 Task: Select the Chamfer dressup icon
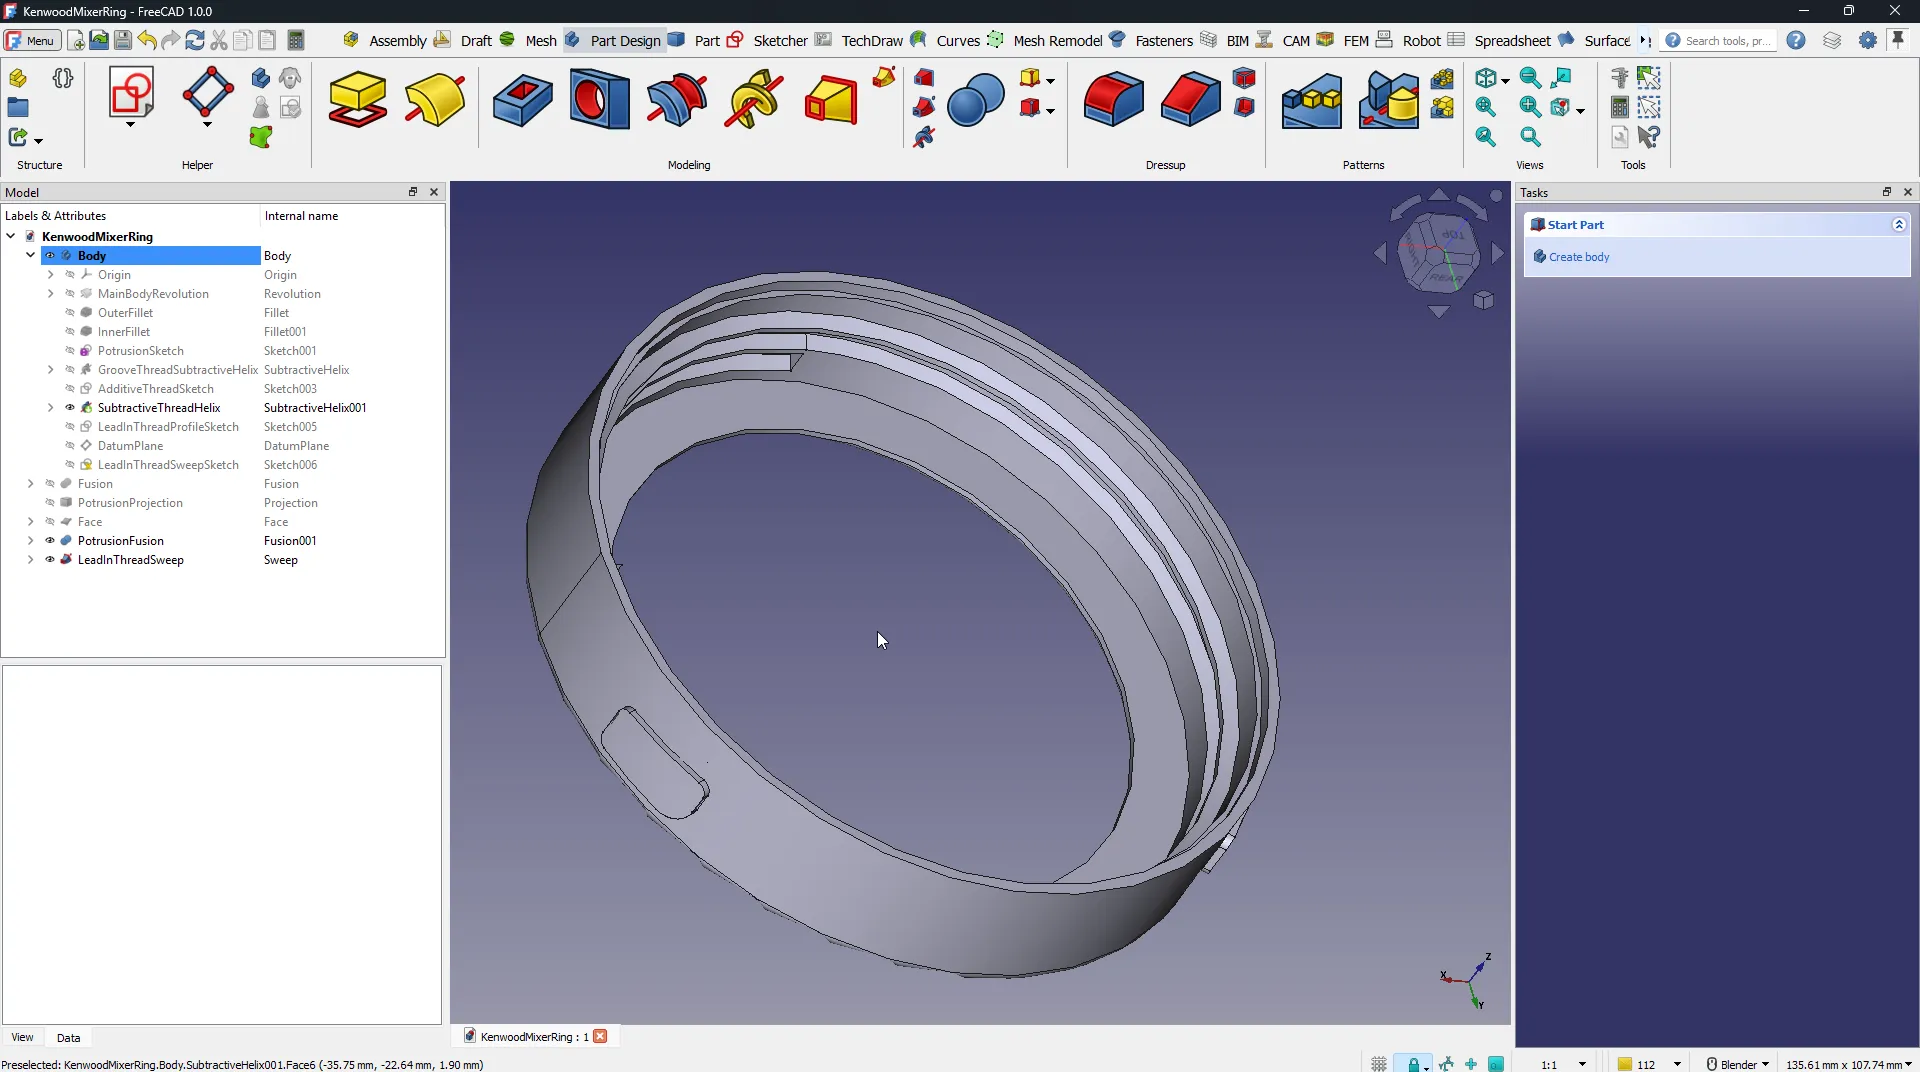point(1190,100)
